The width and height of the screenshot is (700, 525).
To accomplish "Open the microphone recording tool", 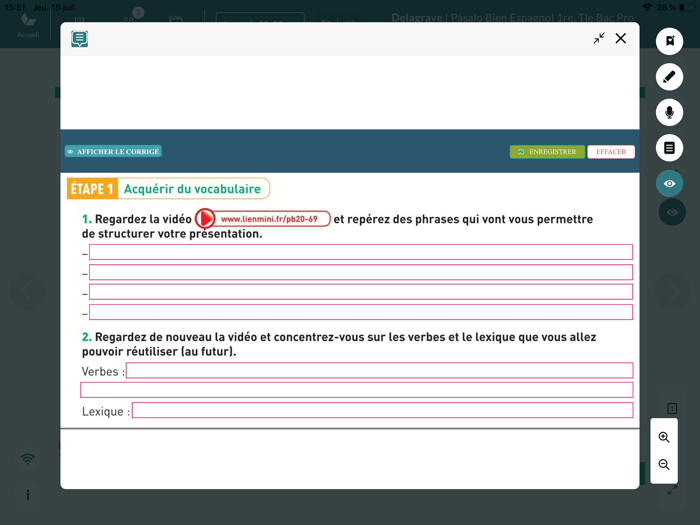I will click(x=669, y=112).
